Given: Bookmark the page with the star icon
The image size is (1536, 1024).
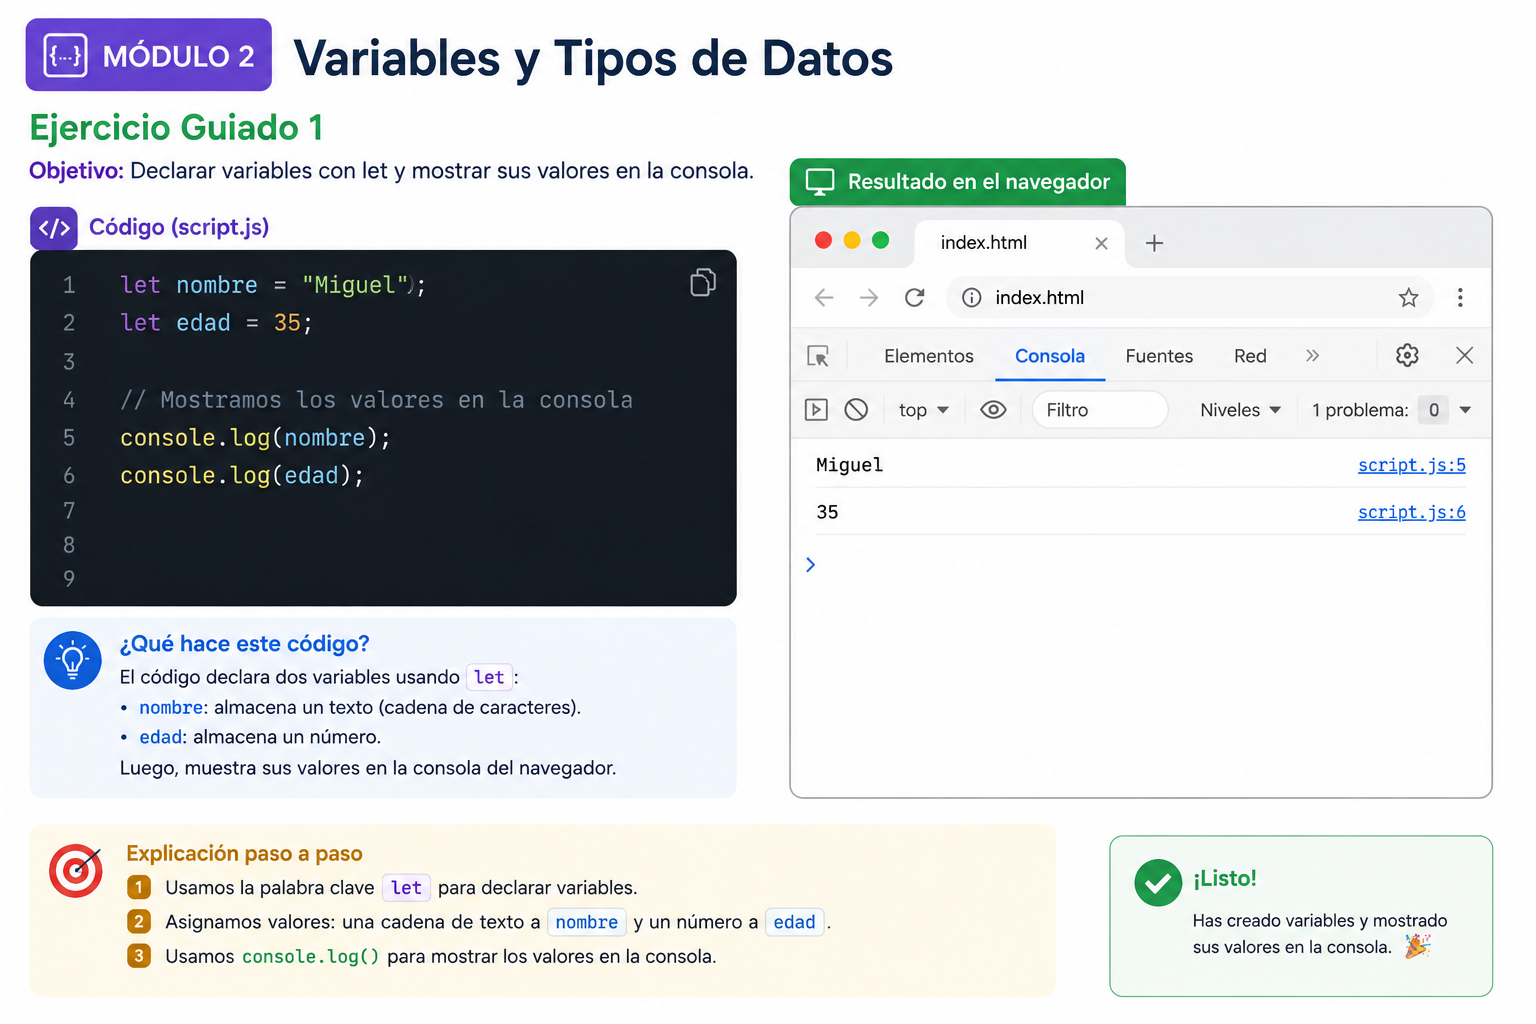Looking at the screenshot, I should (x=1408, y=298).
